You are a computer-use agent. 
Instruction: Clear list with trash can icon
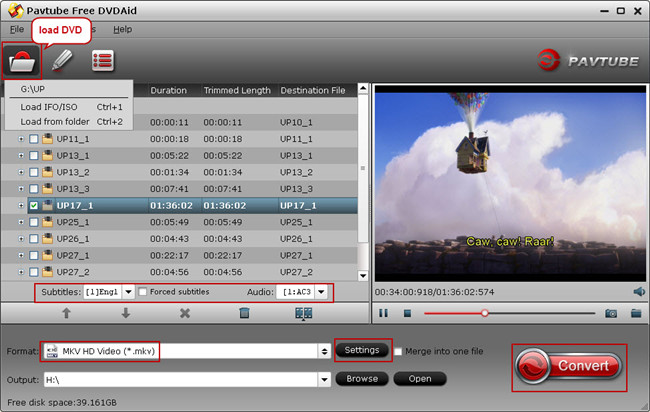point(244,313)
